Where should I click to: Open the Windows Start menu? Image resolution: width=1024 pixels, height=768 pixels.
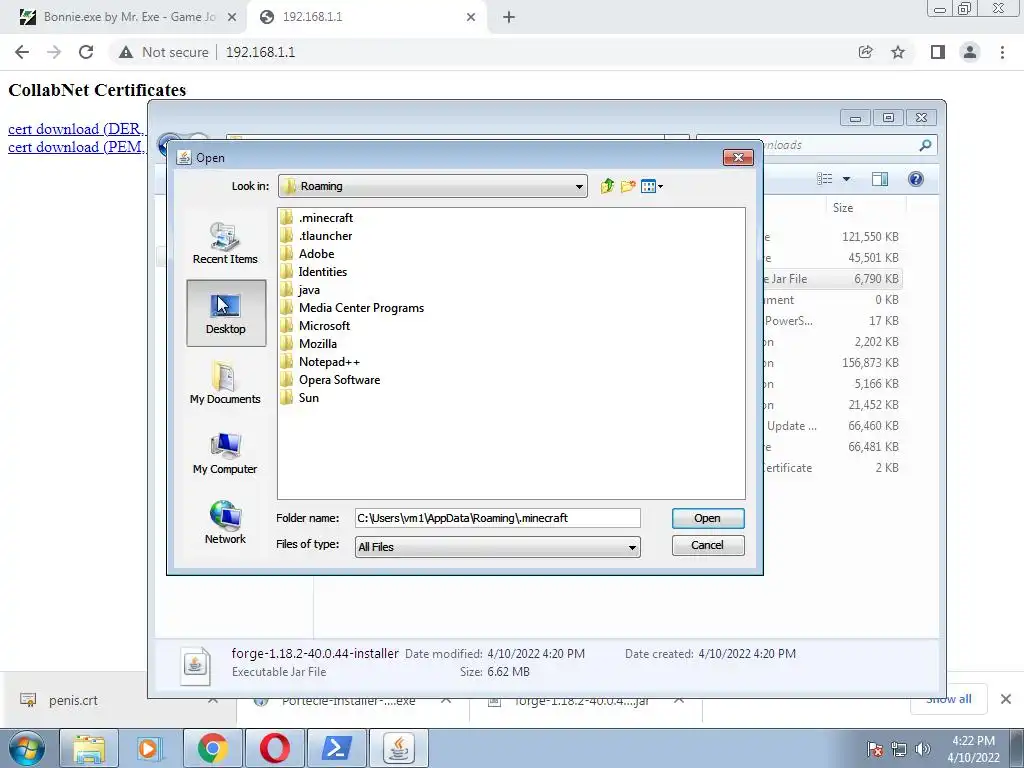27,748
